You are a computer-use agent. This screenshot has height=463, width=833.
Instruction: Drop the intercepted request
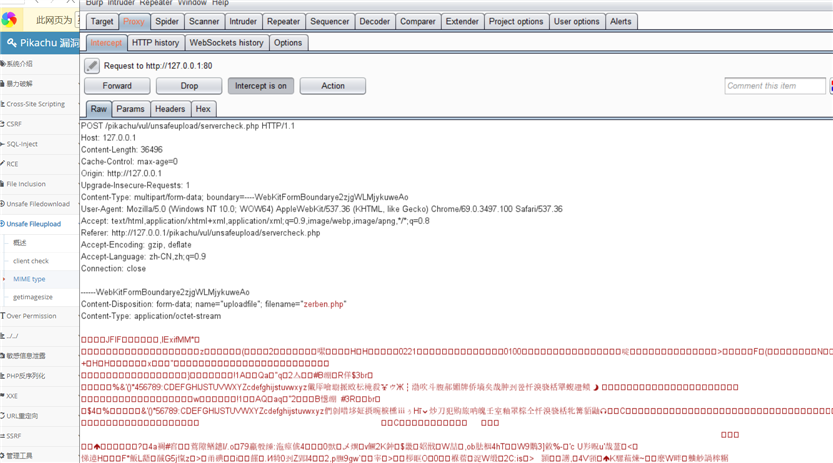click(189, 85)
